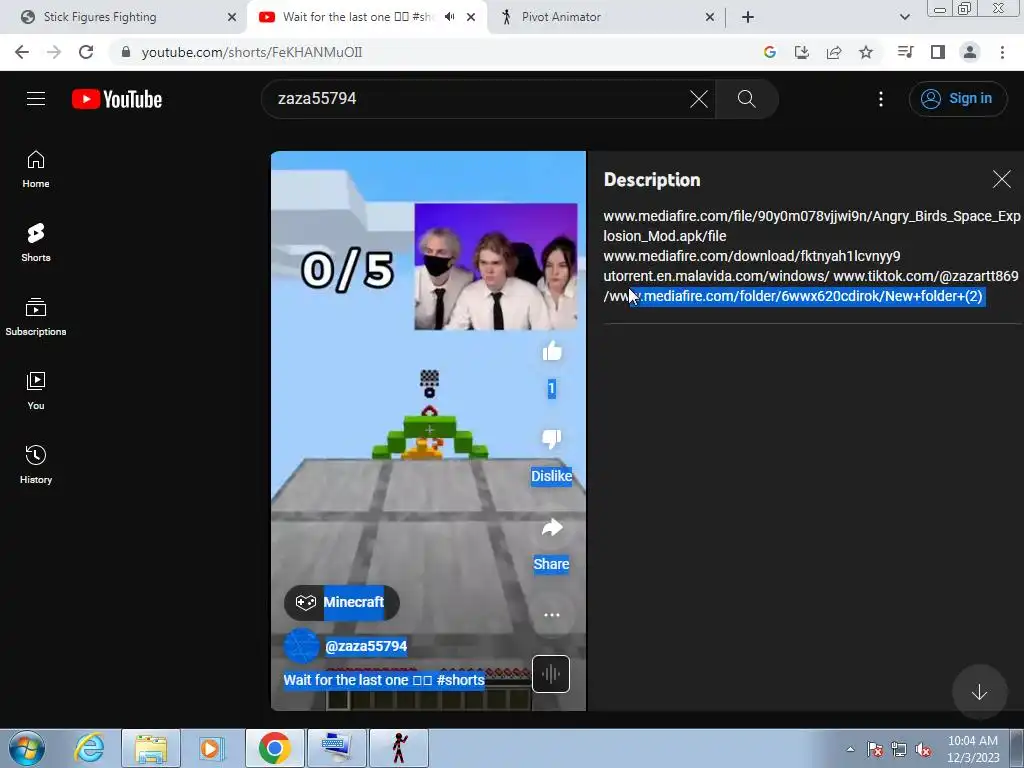This screenshot has width=1024, height=768.
Task: Open Windows Explorer from the taskbar
Action: 151,748
